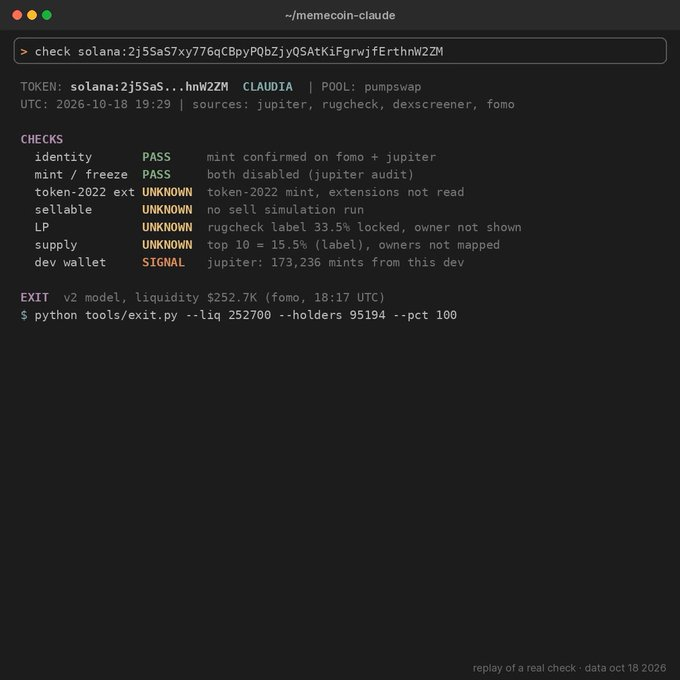Click 'mint confirmed on fomo + jupiter' text
This screenshot has height=680, width=680.
pyautogui.click(x=321, y=157)
